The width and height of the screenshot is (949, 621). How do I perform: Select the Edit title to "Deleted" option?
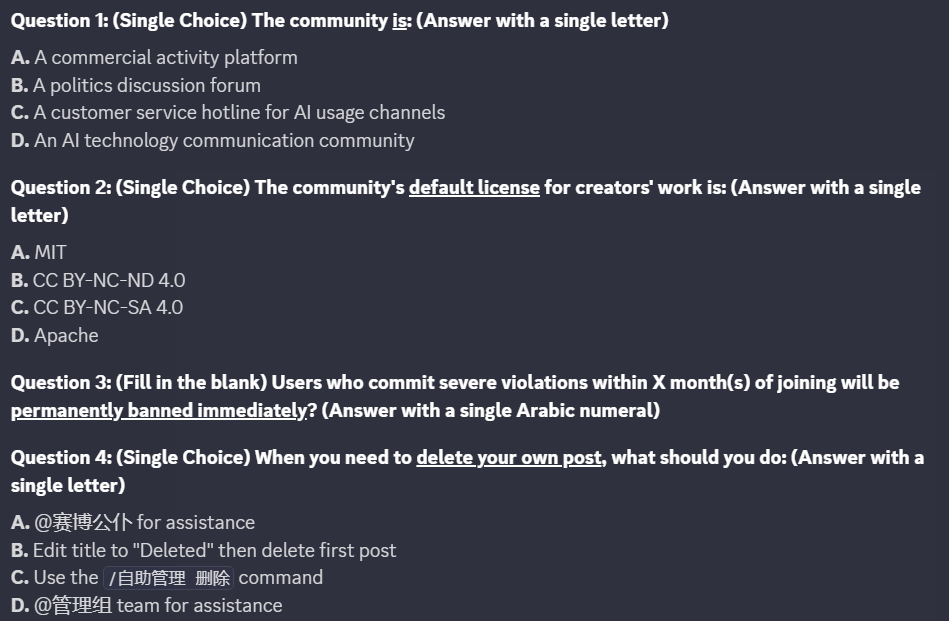pyautogui.click(x=203, y=550)
